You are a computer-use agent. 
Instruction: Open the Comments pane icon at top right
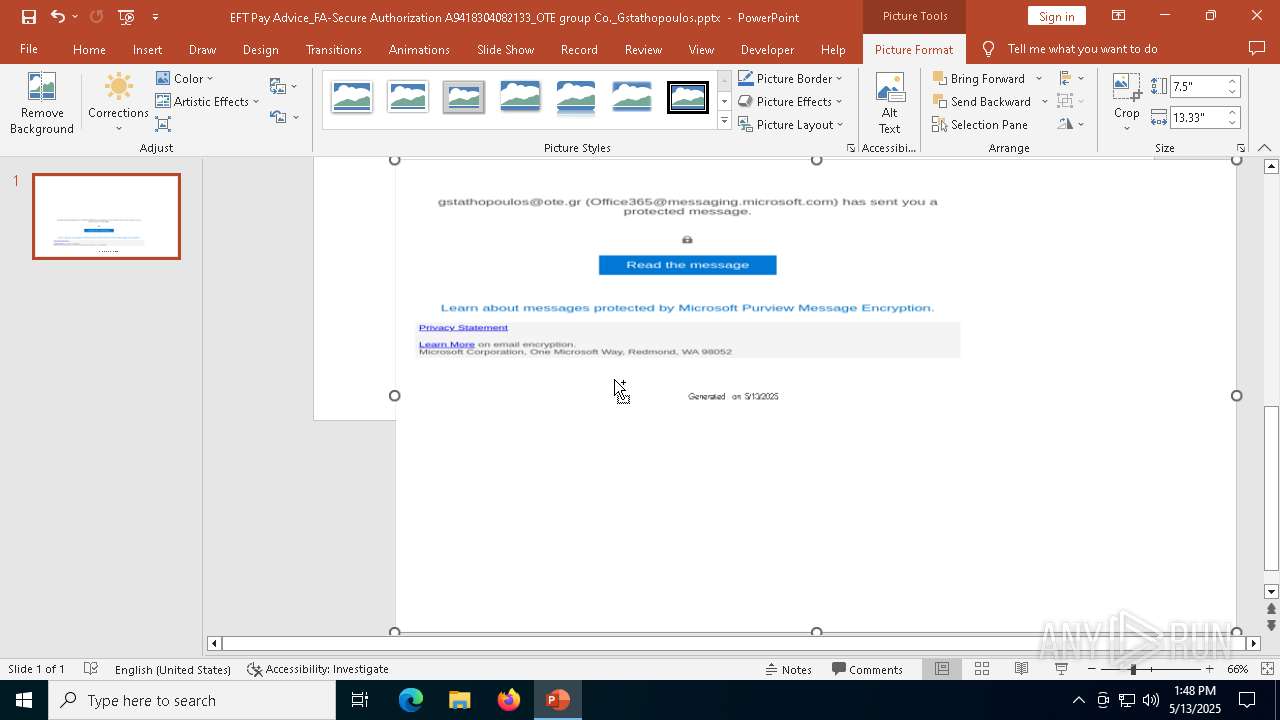coord(1257,49)
